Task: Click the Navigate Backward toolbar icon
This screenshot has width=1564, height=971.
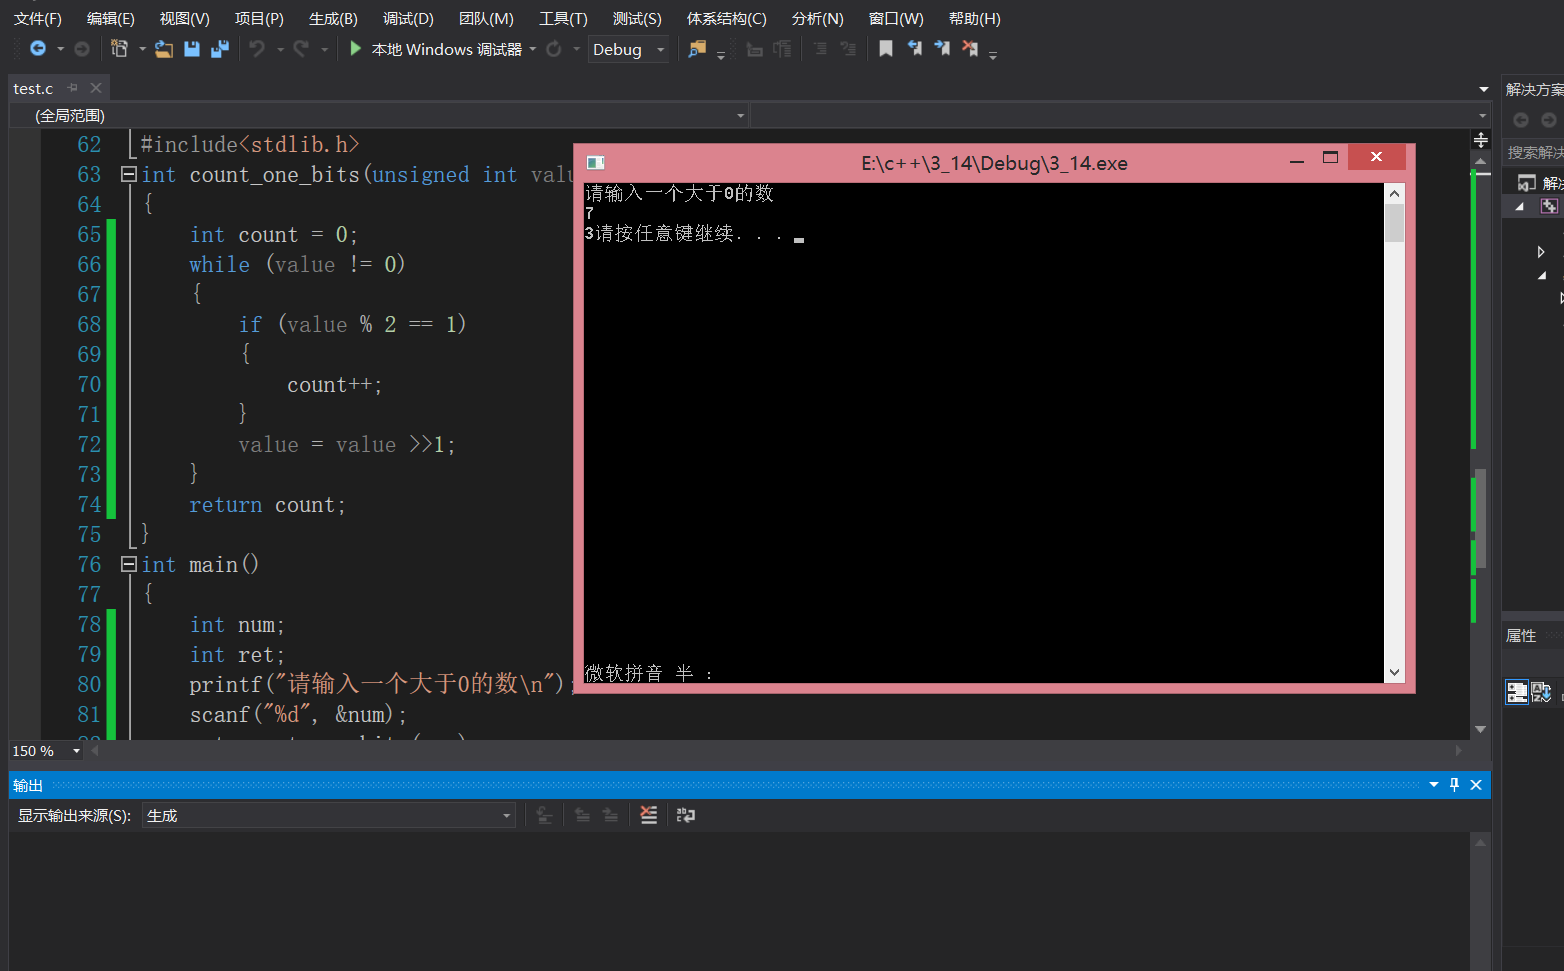Action: [x=38, y=48]
